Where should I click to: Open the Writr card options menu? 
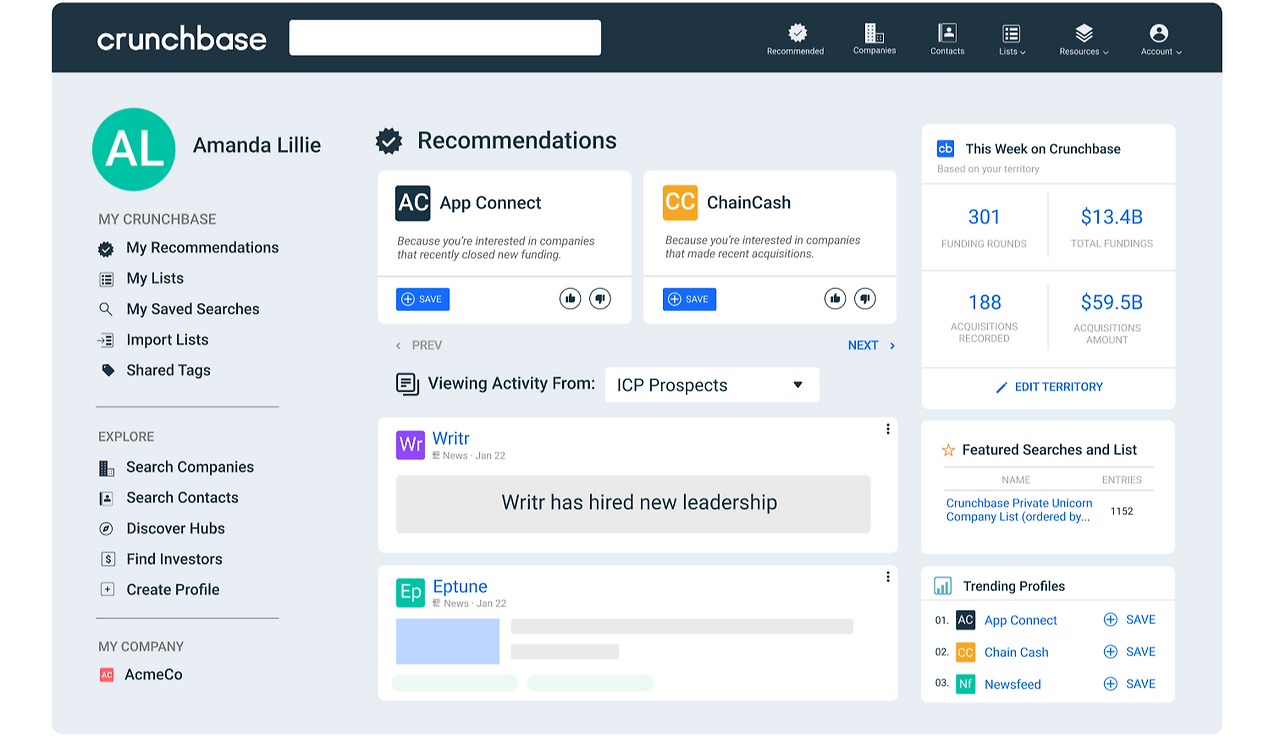click(x=888, y=430)
